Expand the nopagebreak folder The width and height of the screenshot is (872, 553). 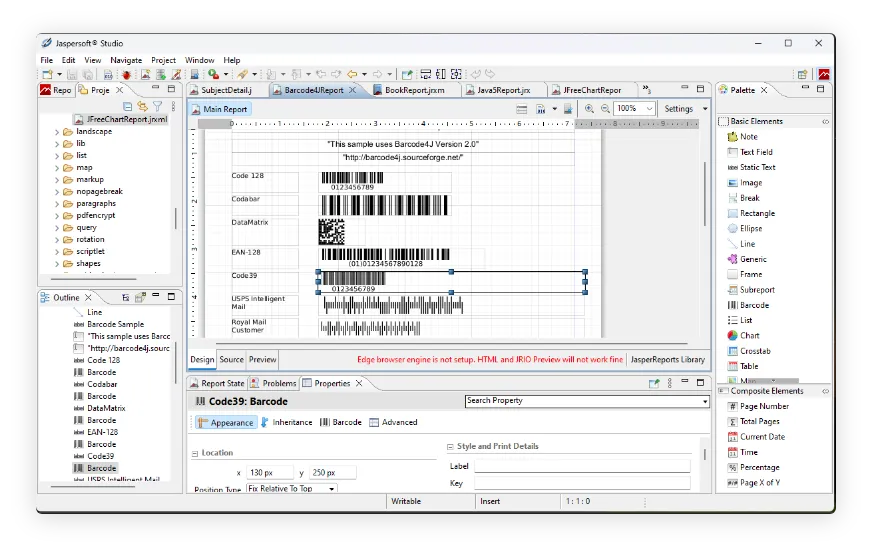pyautogui.click(x=57, y=192)
